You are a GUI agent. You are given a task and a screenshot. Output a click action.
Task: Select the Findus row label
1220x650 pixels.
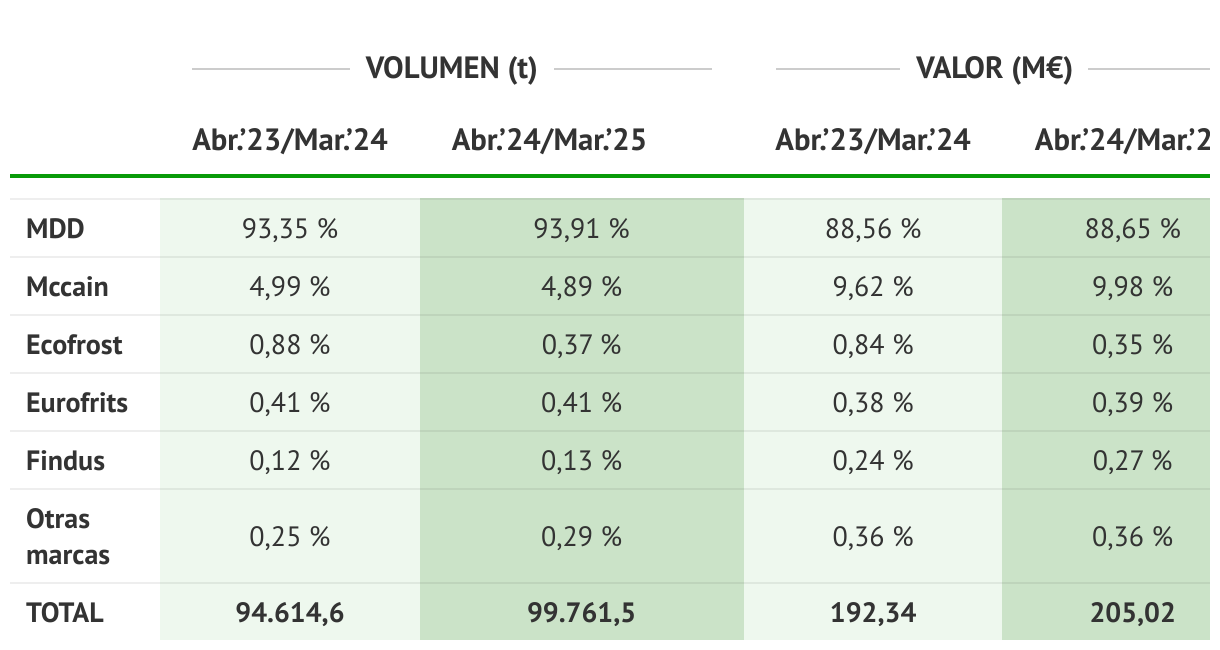[x=65, y=461]
